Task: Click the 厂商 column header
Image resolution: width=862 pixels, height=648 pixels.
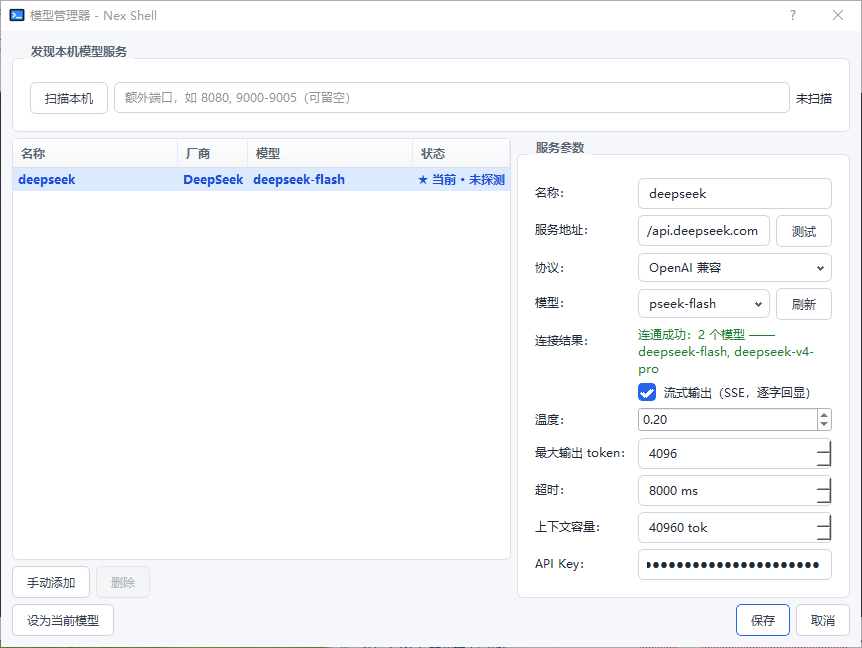Action: [213, 153]
